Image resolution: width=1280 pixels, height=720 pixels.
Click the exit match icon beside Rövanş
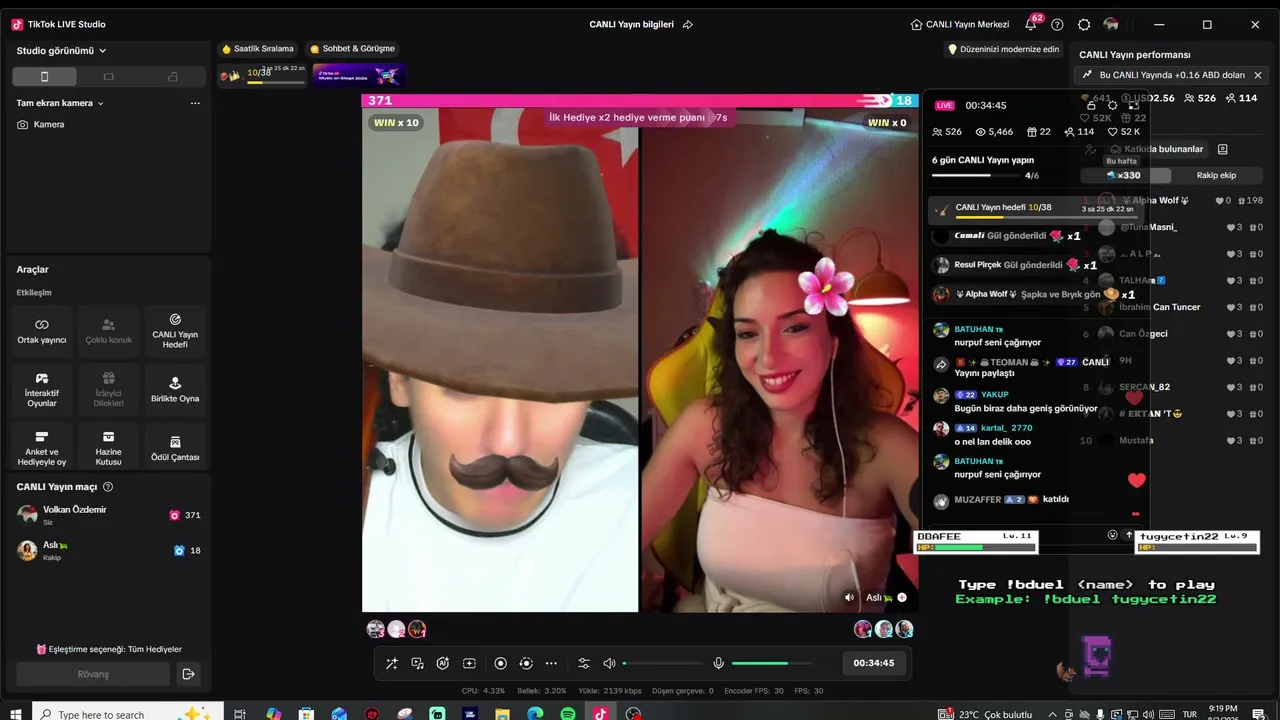tap(188, 674)
